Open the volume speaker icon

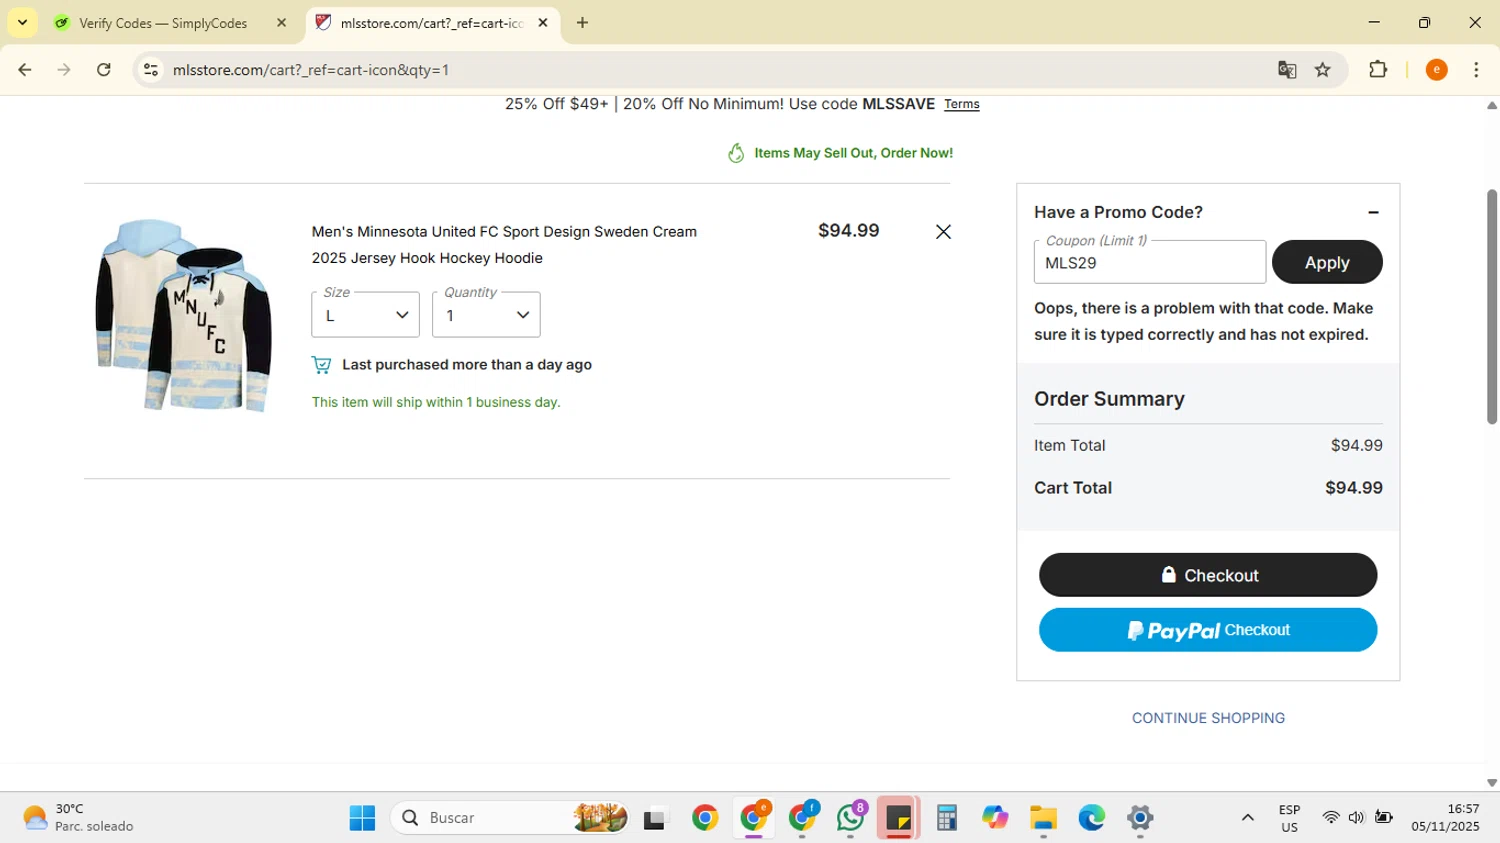(x=1356, y=818)
